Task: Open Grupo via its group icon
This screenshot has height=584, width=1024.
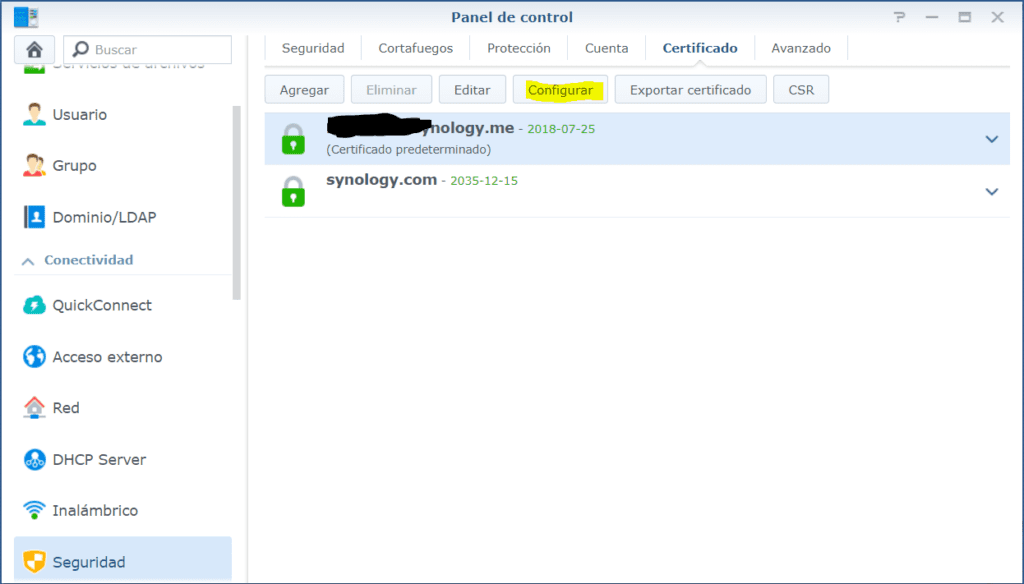Action: (35, 165)
